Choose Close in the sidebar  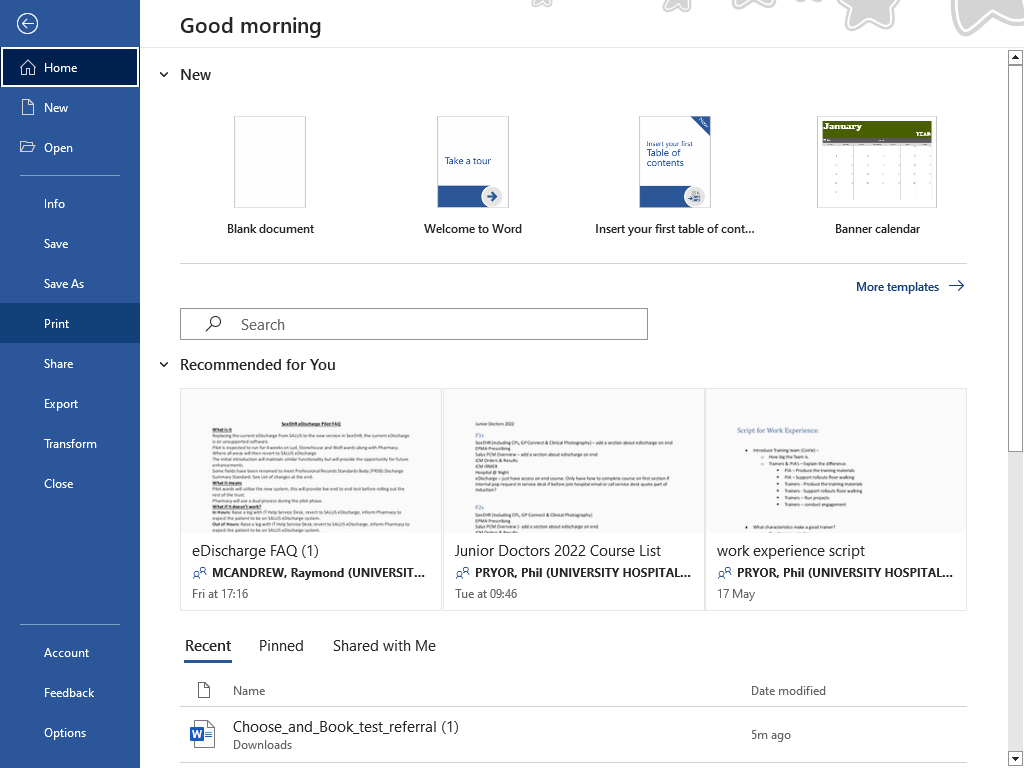click(70, 484)
